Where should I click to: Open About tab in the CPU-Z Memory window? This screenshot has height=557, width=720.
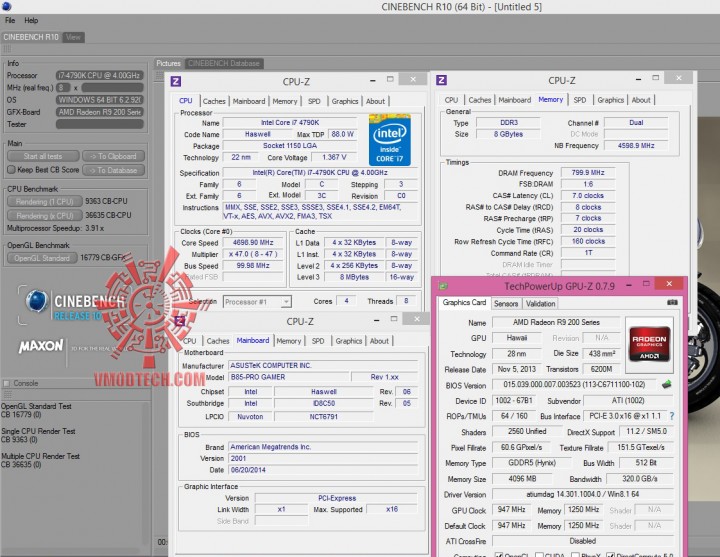coord(641,100)
